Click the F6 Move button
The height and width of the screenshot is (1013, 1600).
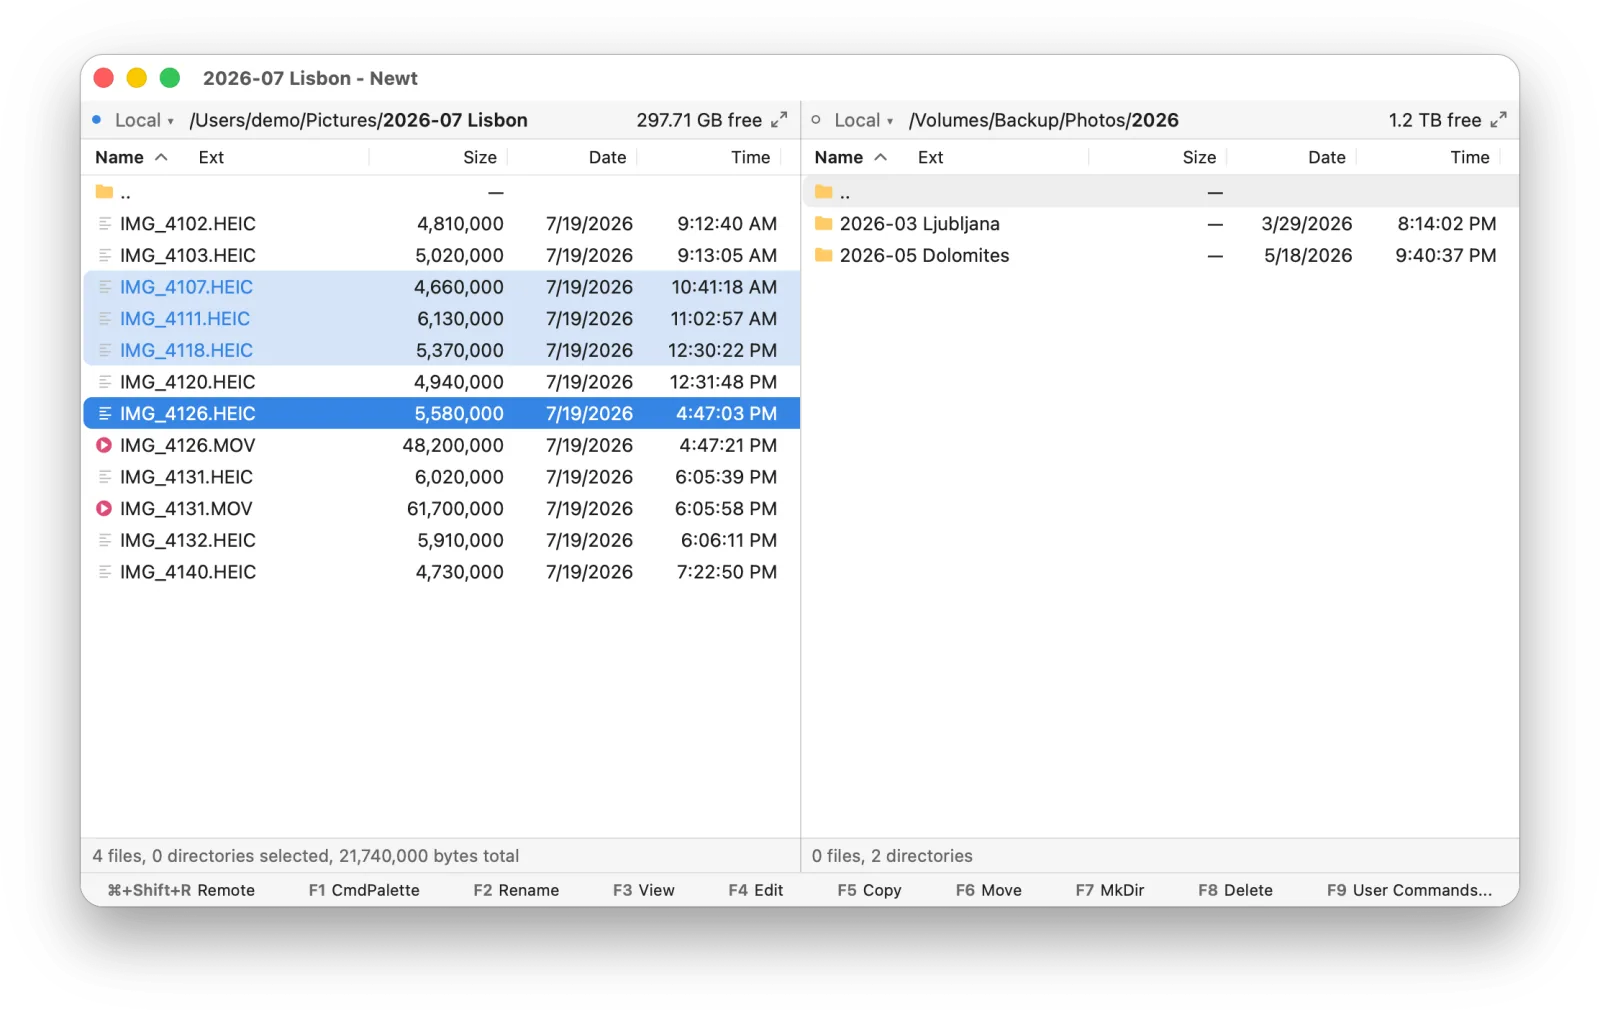(989, 890)
